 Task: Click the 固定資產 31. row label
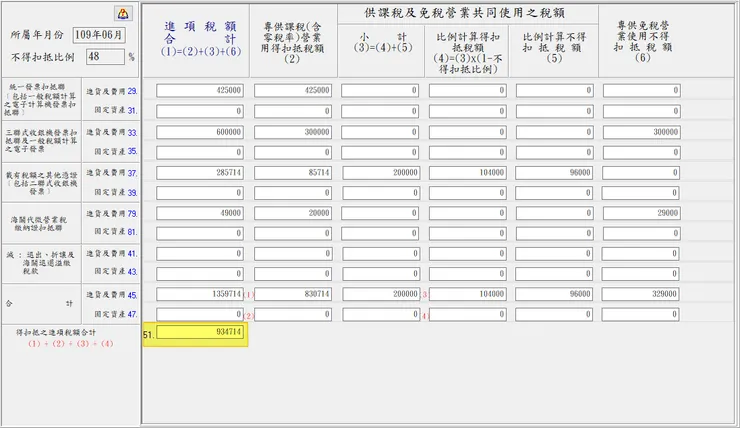pos(116,110)
